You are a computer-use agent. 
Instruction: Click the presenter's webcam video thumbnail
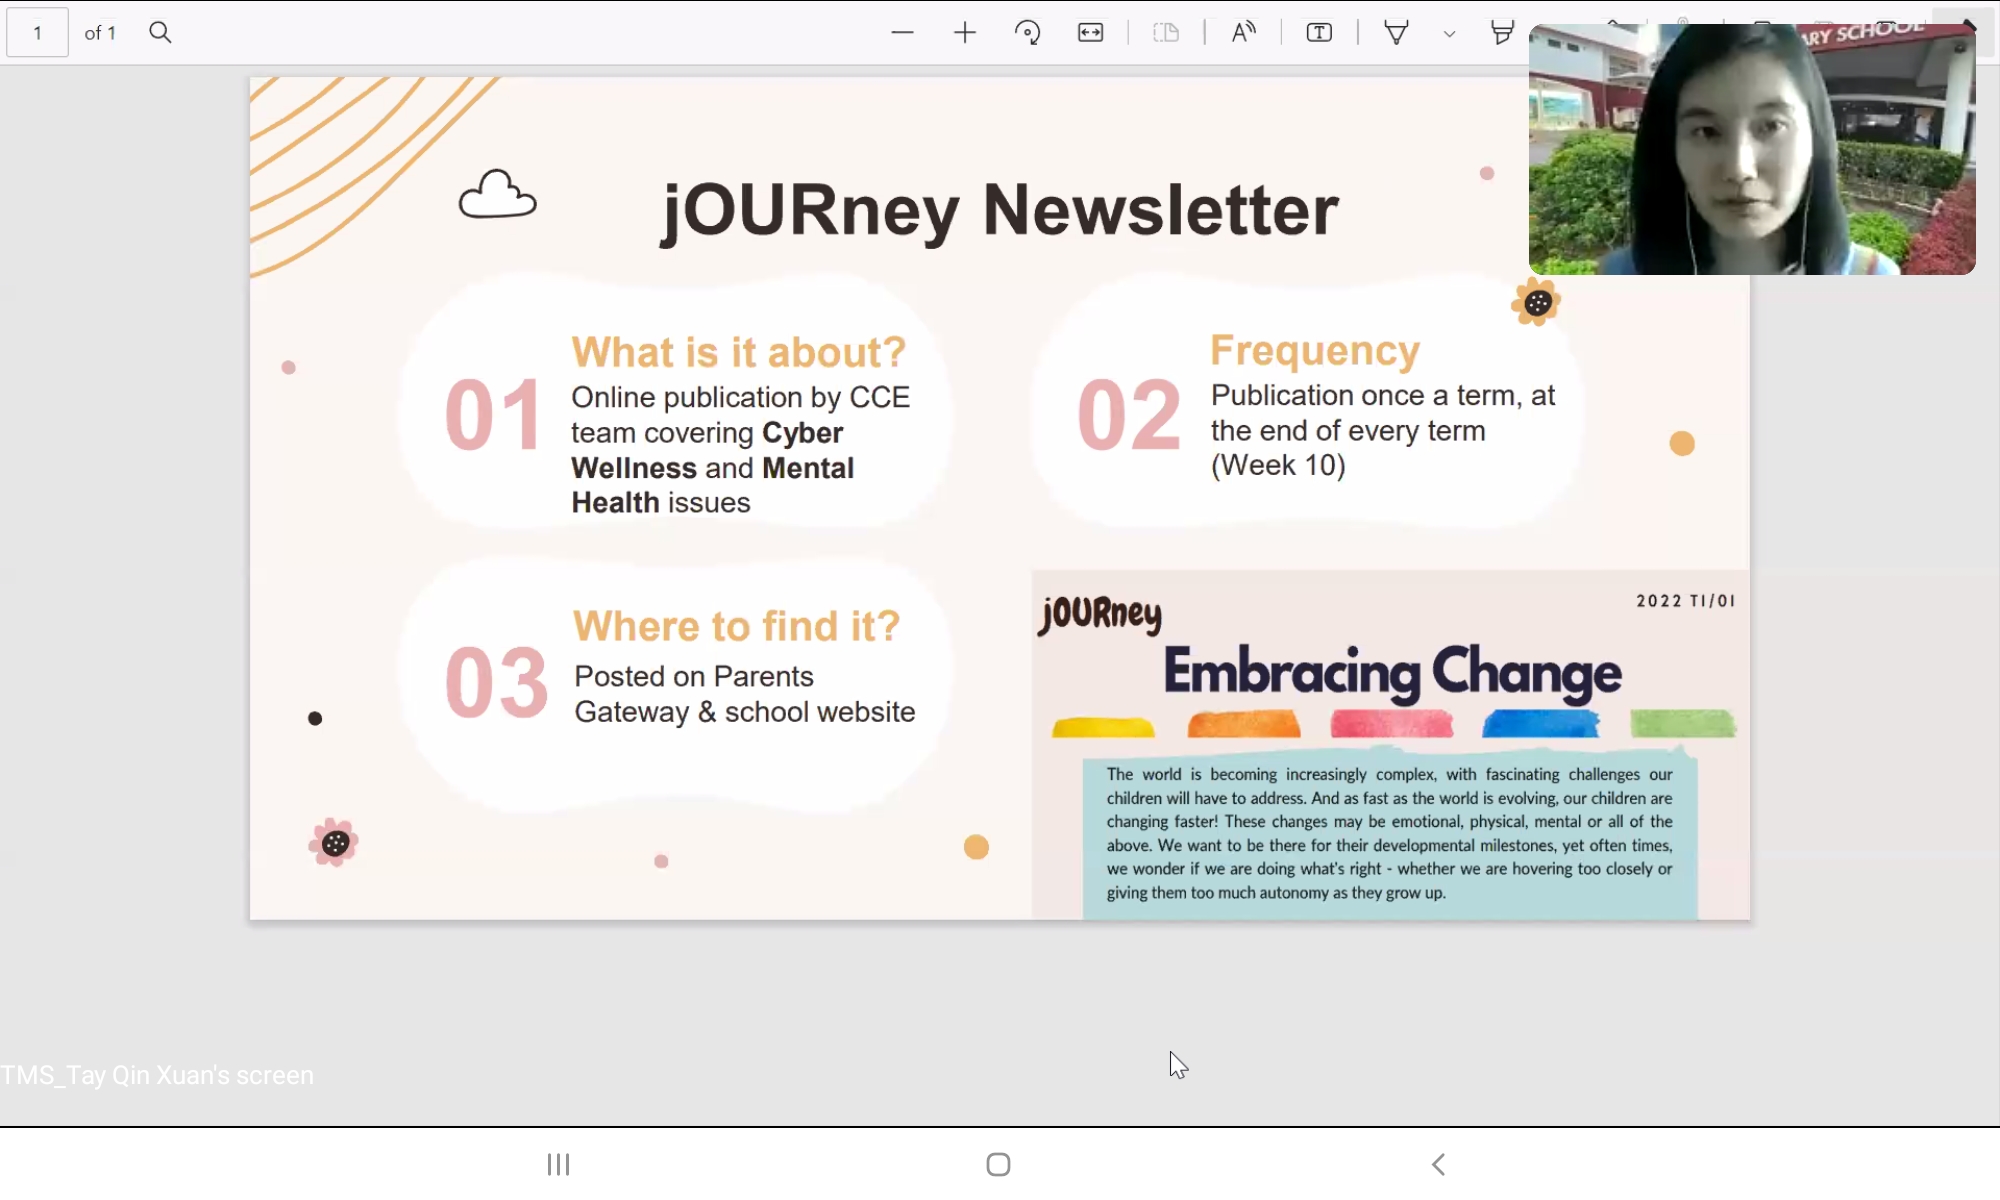pos(1752,149)
